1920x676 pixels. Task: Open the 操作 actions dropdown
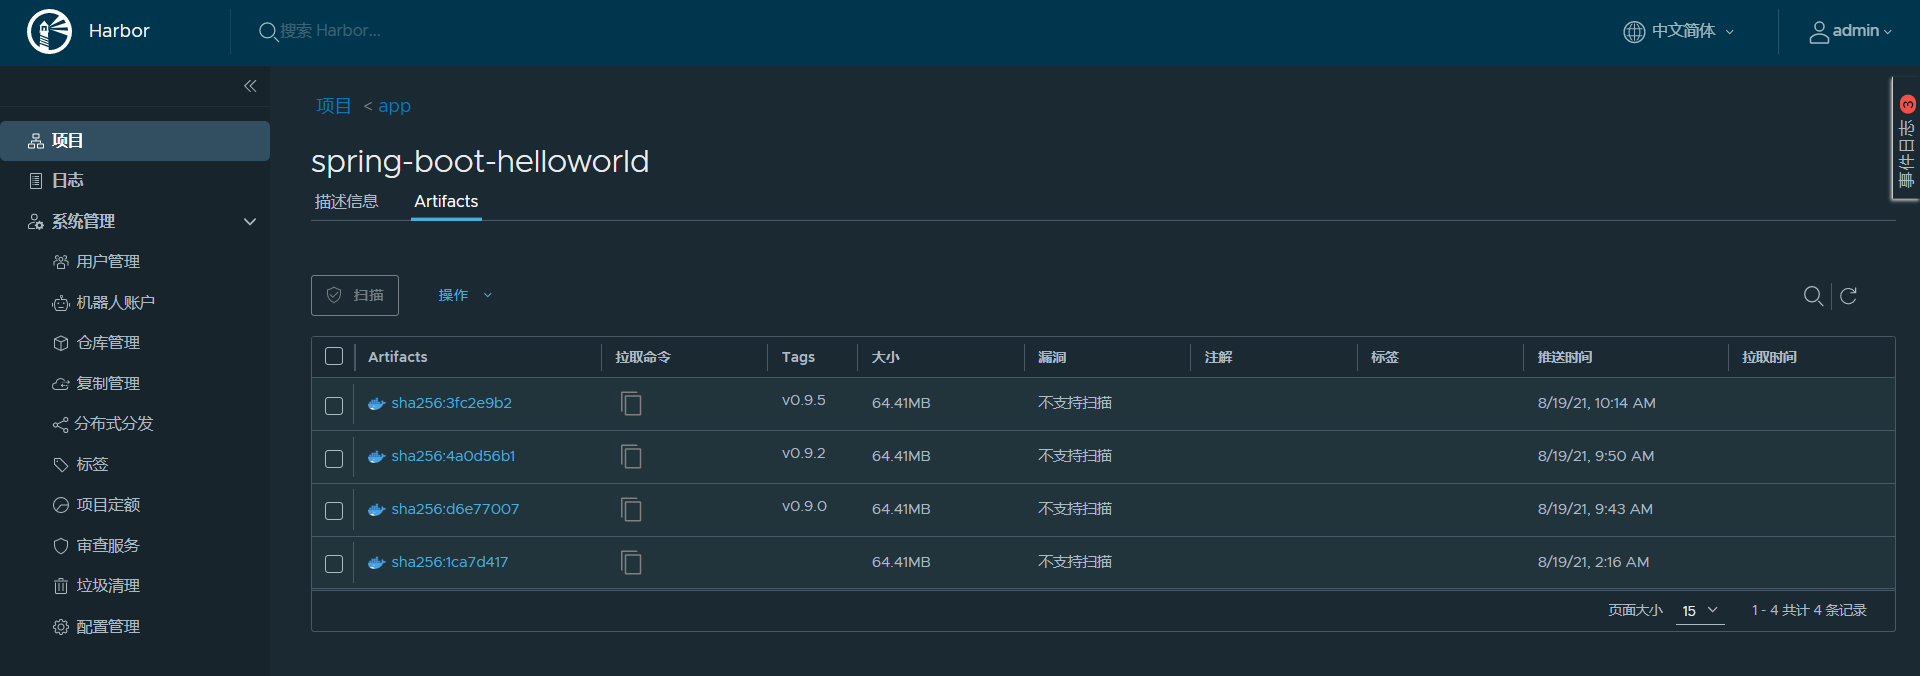tap(465, 295)
